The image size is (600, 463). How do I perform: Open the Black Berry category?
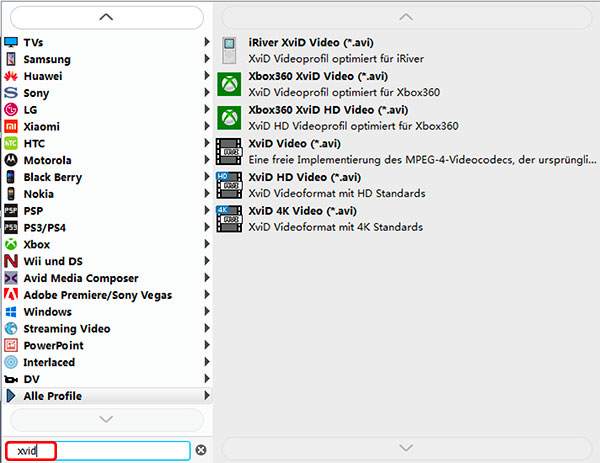pyautogui.click(x=107, y=177)
